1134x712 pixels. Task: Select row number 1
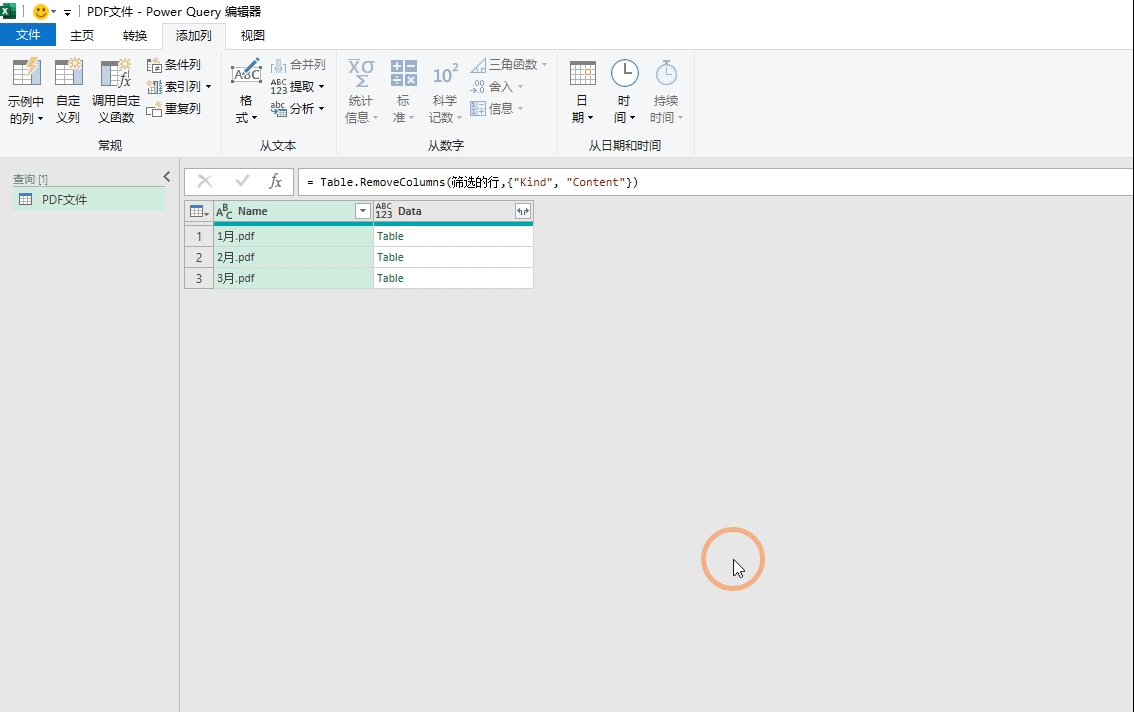pyautogui.click(x=199, y=236)
